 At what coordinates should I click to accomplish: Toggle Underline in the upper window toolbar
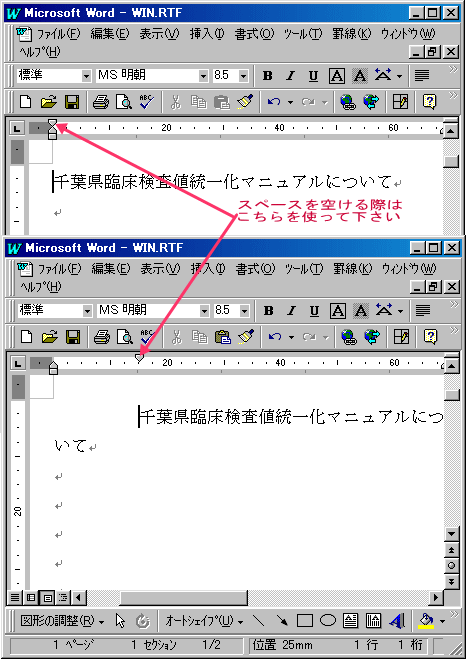pos(313,76)
